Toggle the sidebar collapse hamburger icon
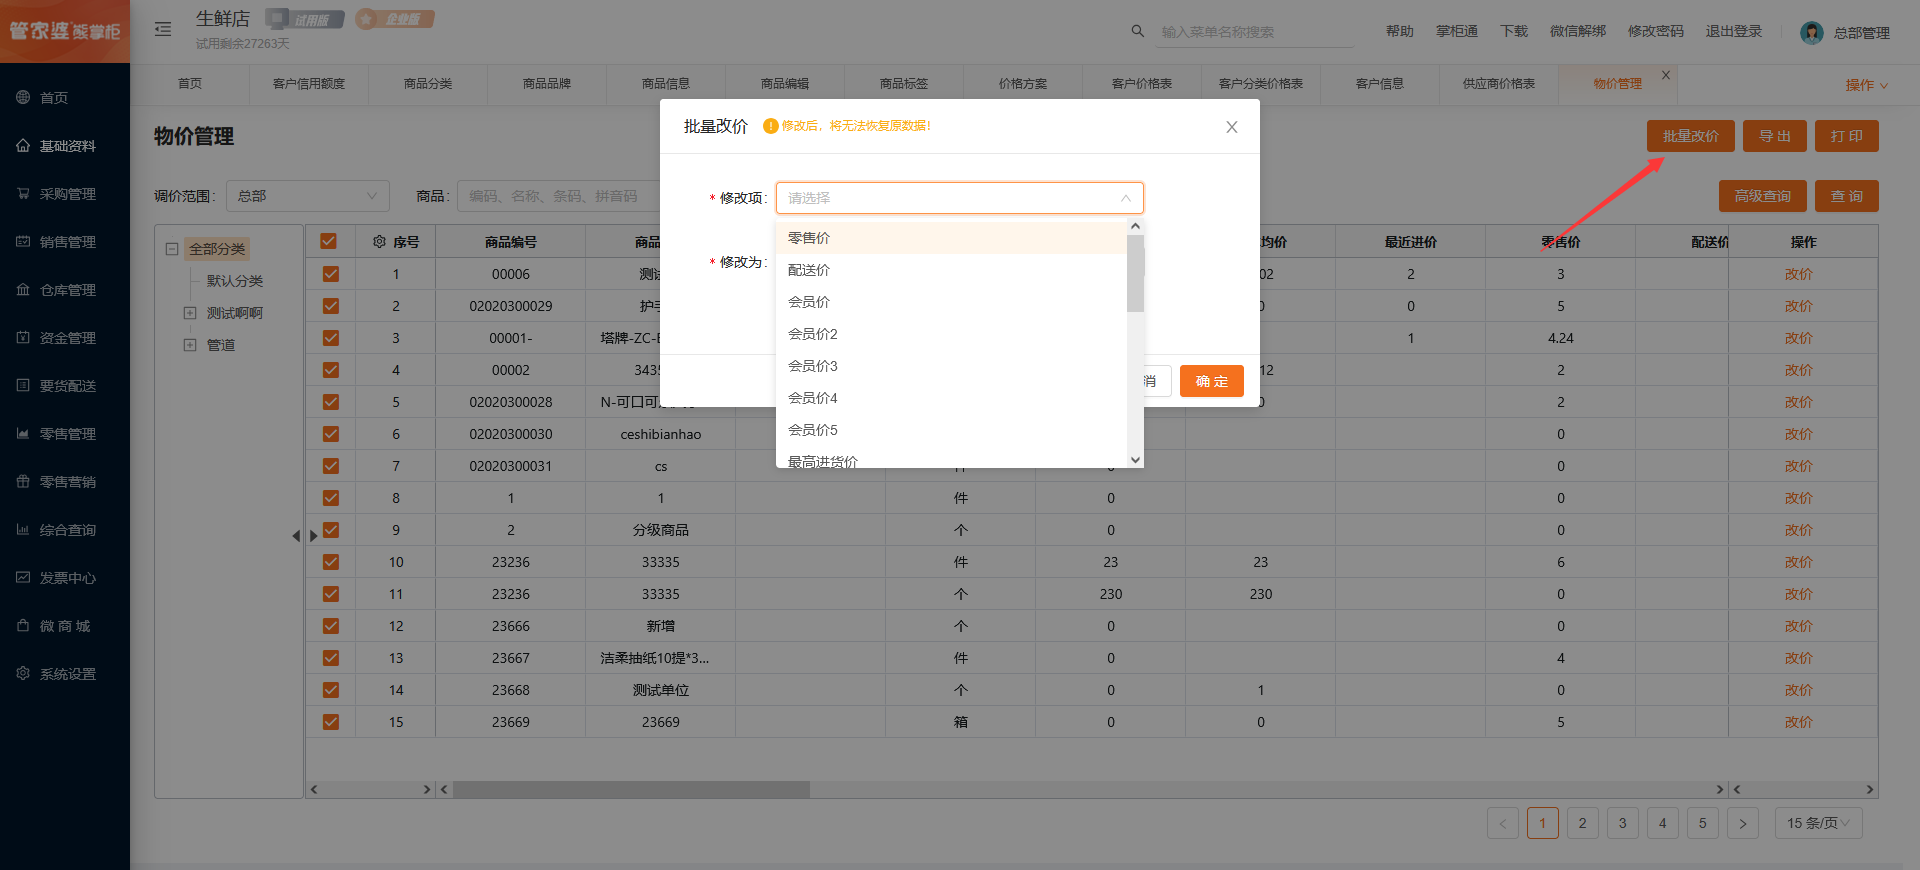This screenshot has width=1920, height=870. coord(163,29)
